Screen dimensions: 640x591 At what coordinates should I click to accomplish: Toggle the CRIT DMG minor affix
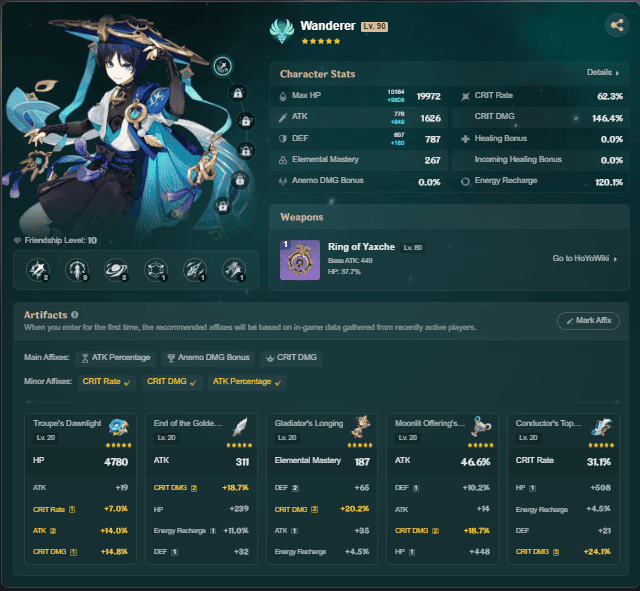172,382
